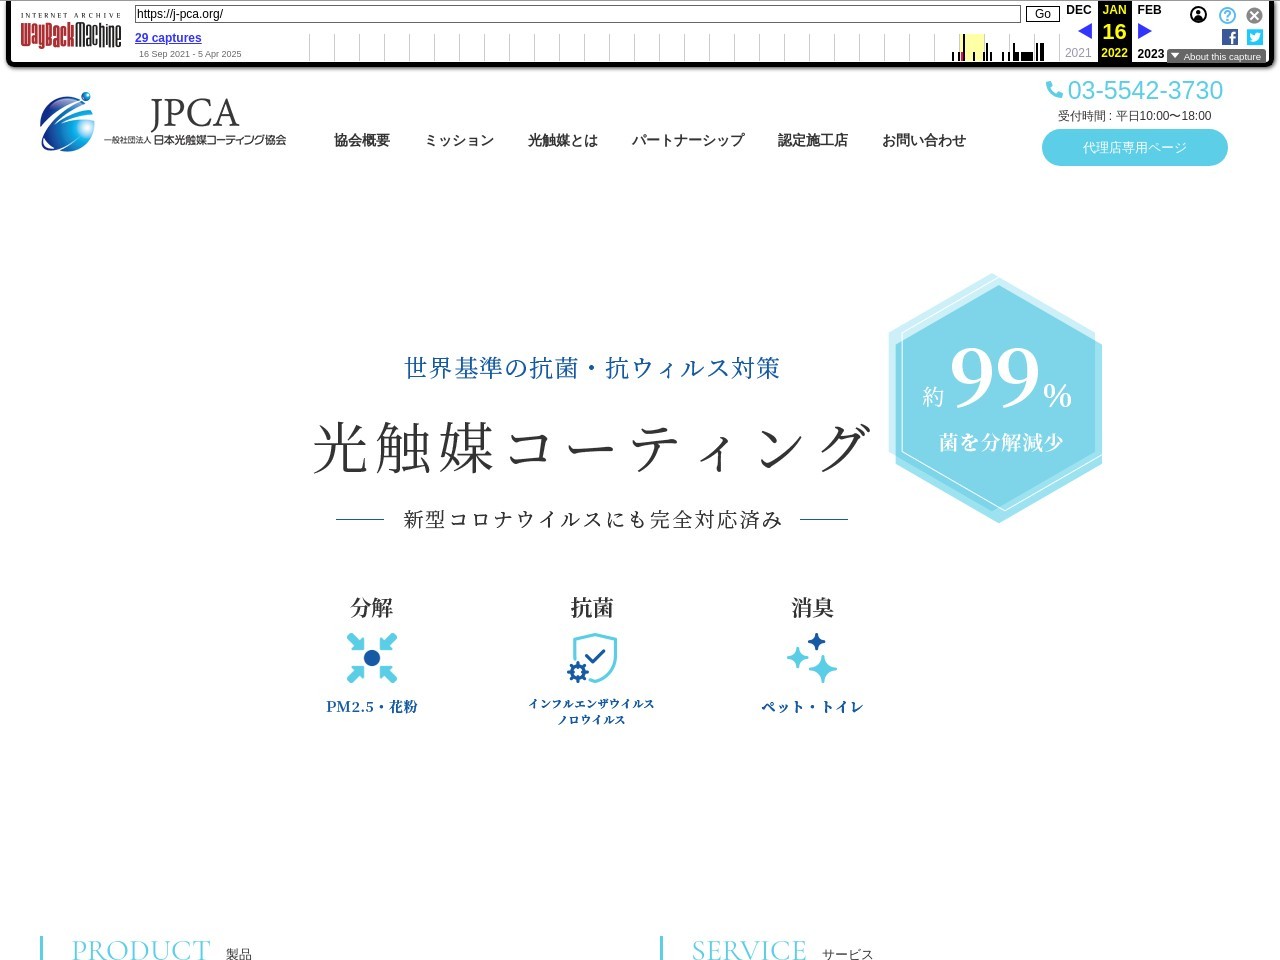Image resolution: width=1280 pixels, height=960 pixels.
Task: Share capture on Facebook icon
Action: click(1230, 37)
